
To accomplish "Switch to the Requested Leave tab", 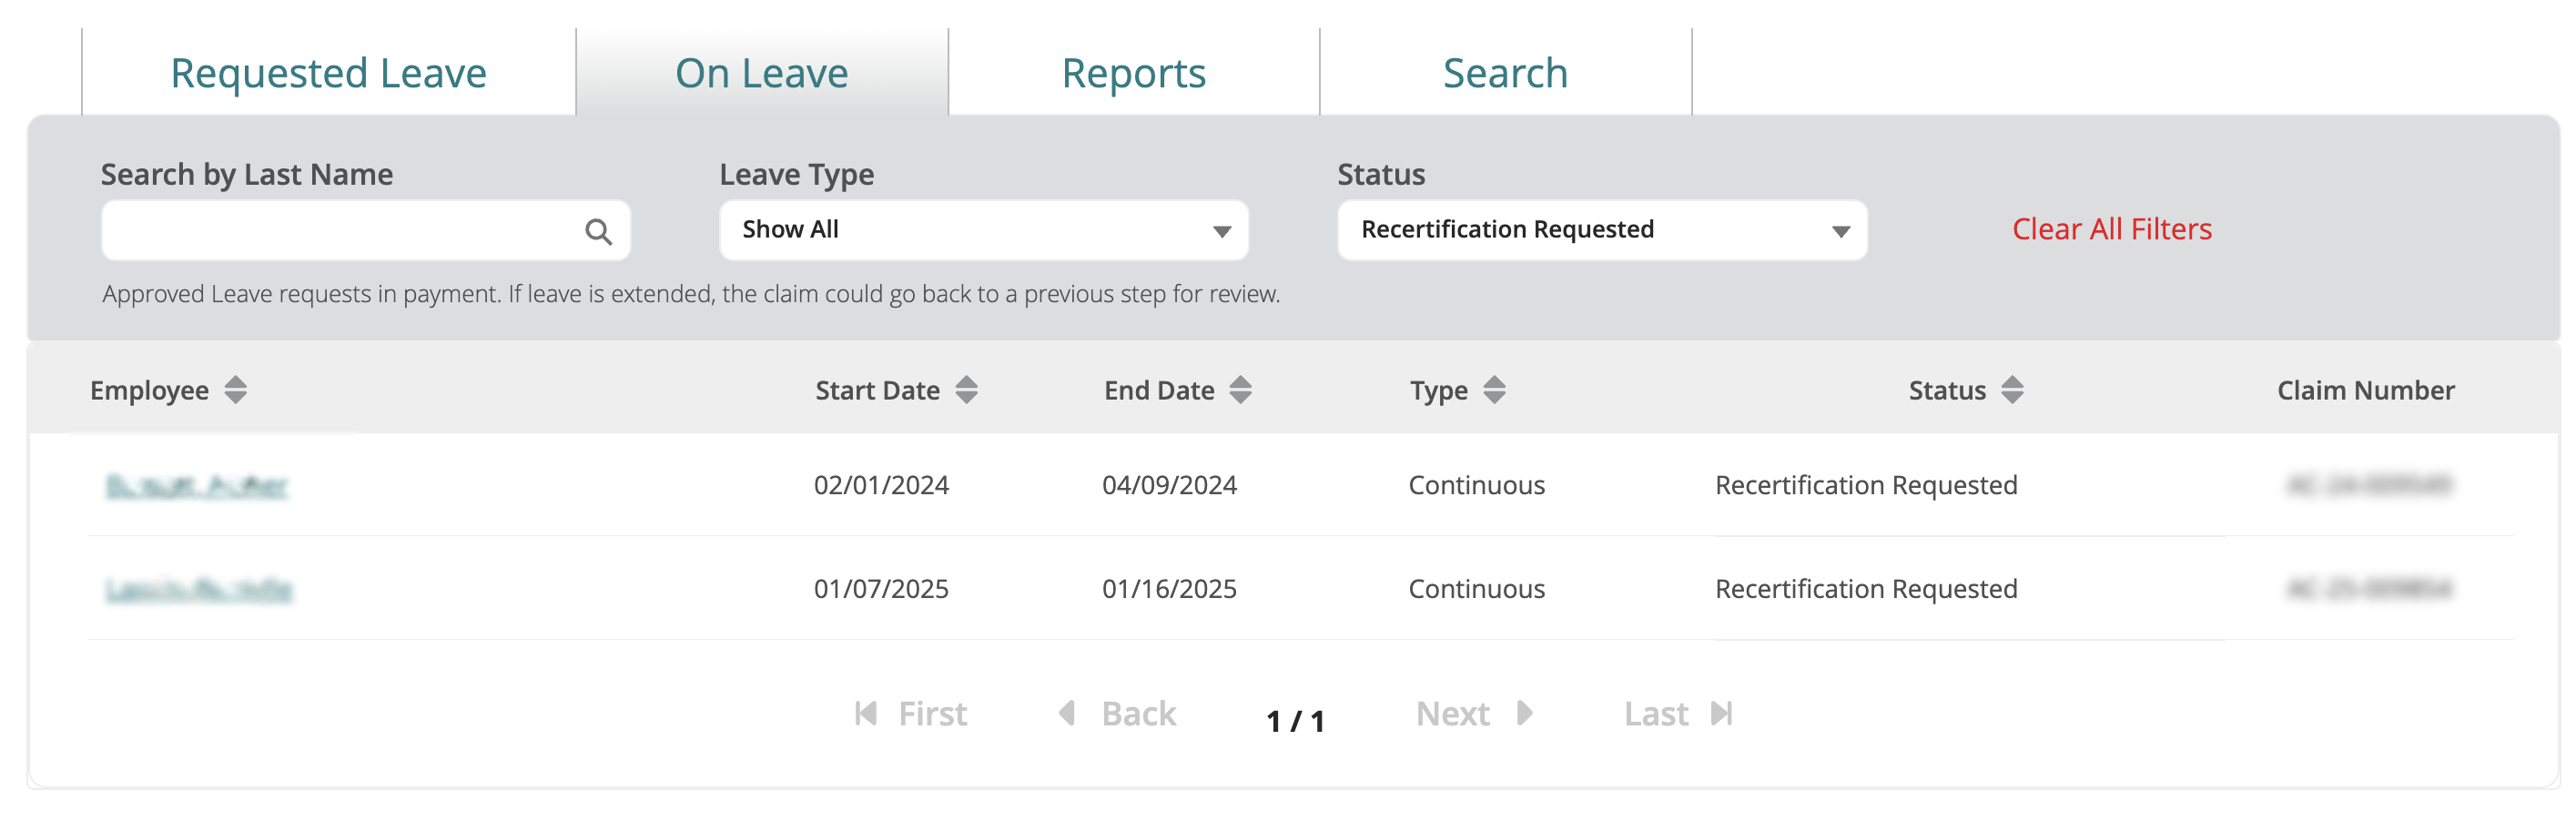I will pyautogui.click(x=328, y=73).
